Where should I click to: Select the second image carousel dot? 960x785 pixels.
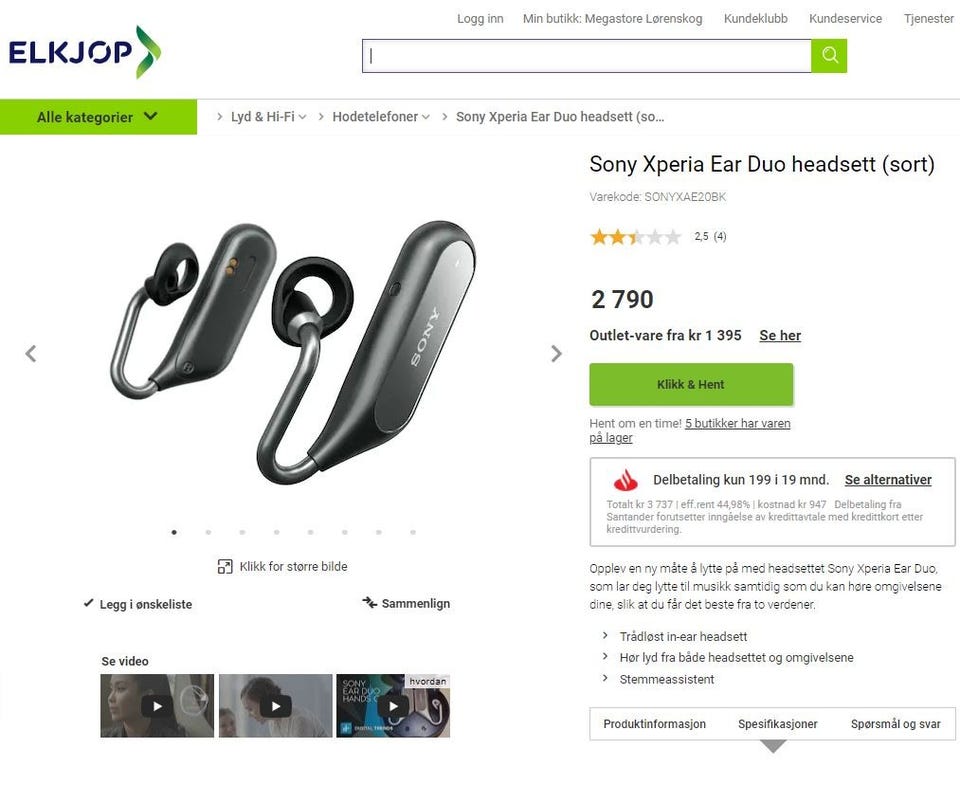pos(209,532)
